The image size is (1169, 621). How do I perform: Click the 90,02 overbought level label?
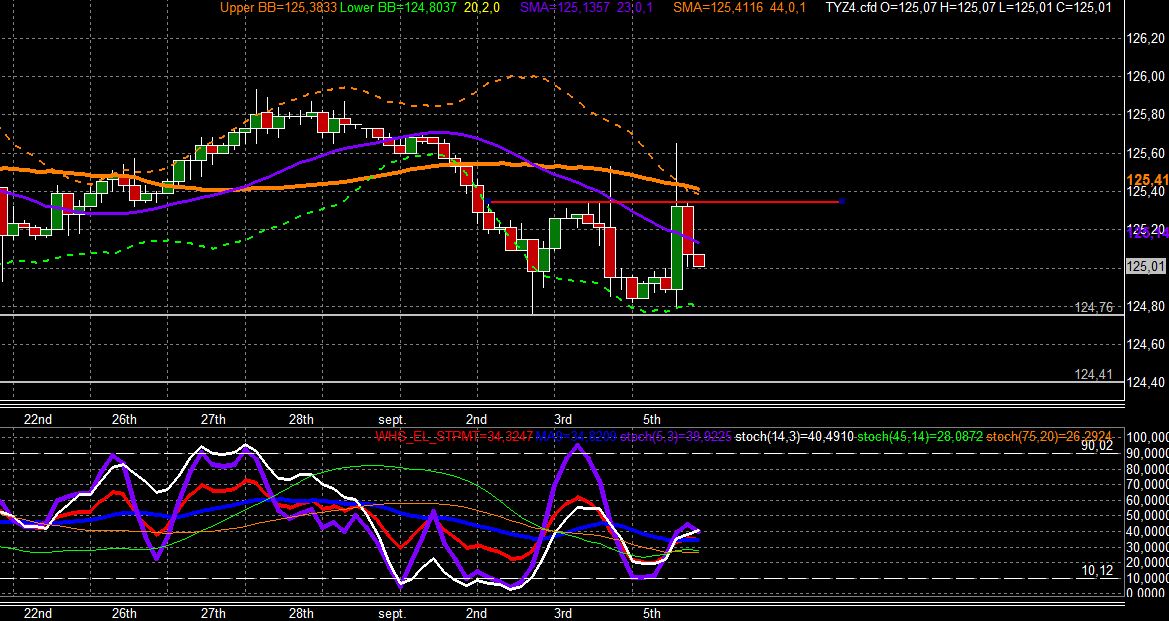tap(1097, 446)
